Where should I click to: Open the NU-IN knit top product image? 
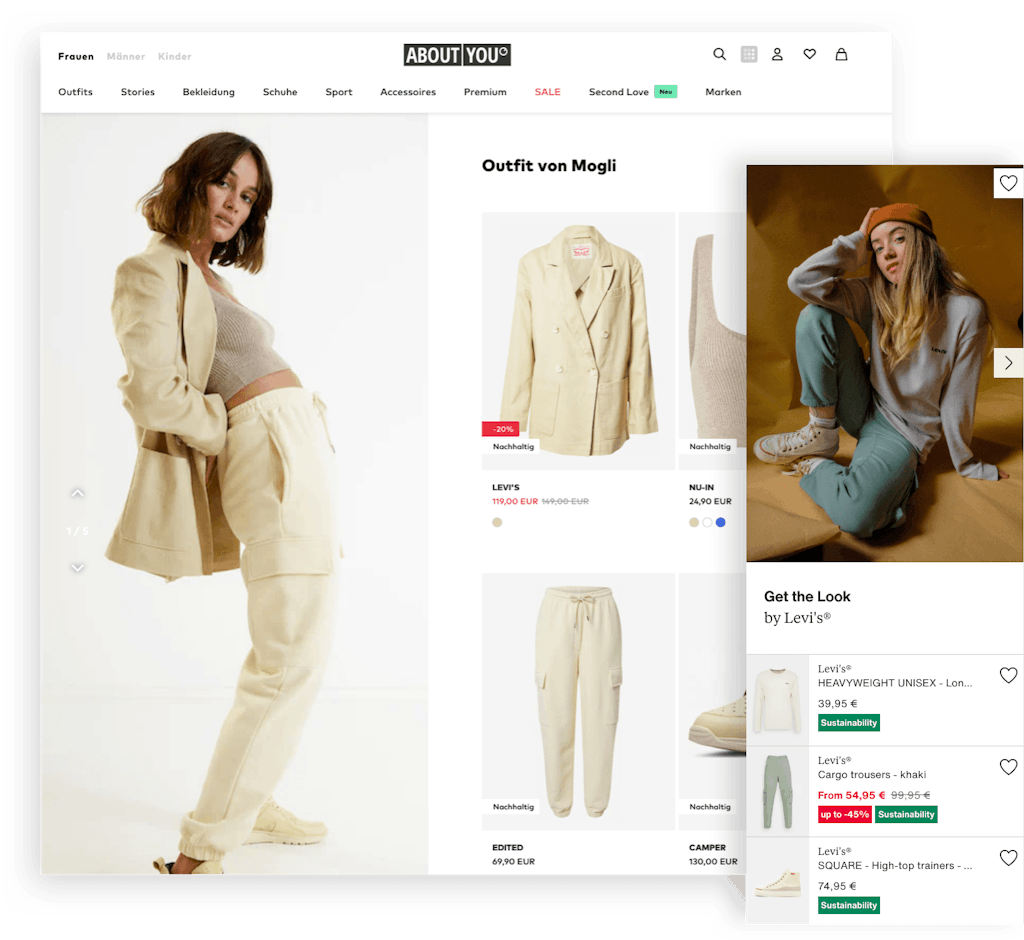[x=712, y=340]
